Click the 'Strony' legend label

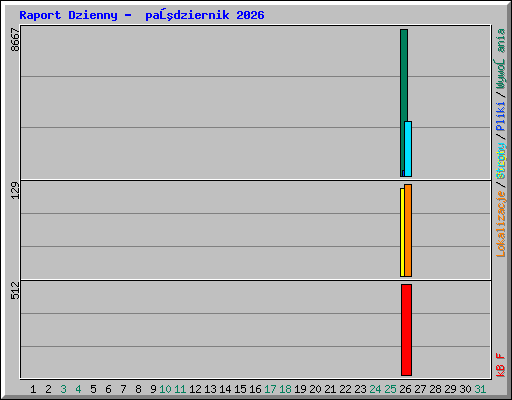pyautogui.click(x=500, y=161)
